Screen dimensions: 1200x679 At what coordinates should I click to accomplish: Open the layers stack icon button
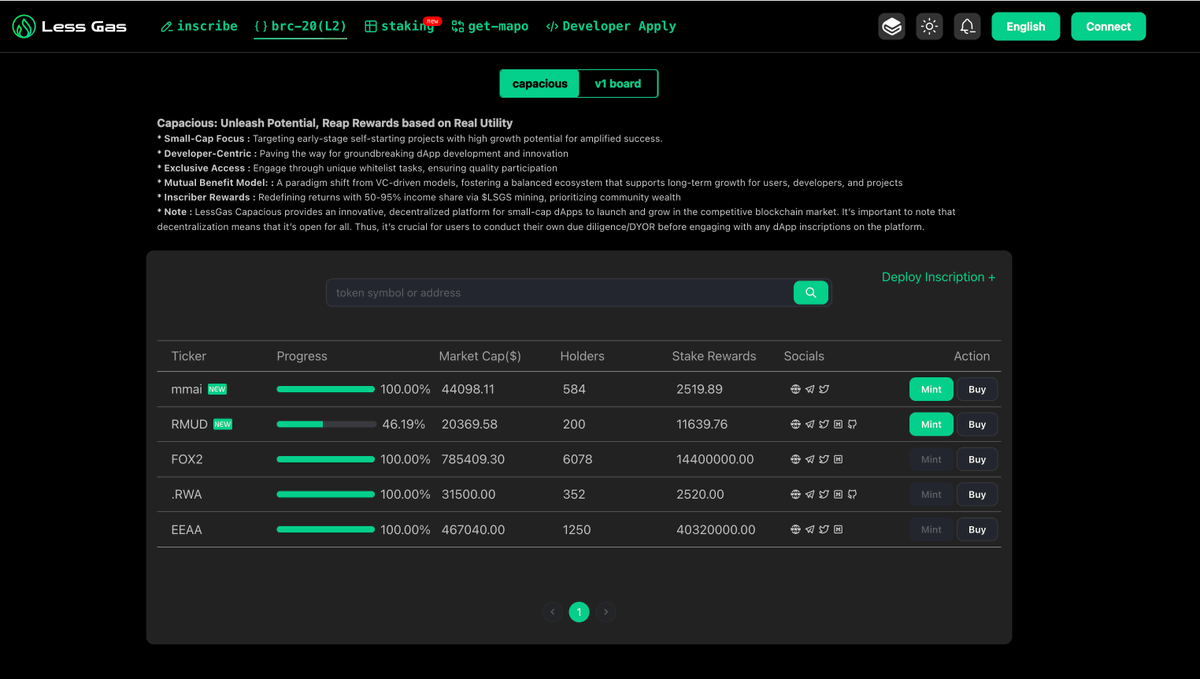[892, 27]
